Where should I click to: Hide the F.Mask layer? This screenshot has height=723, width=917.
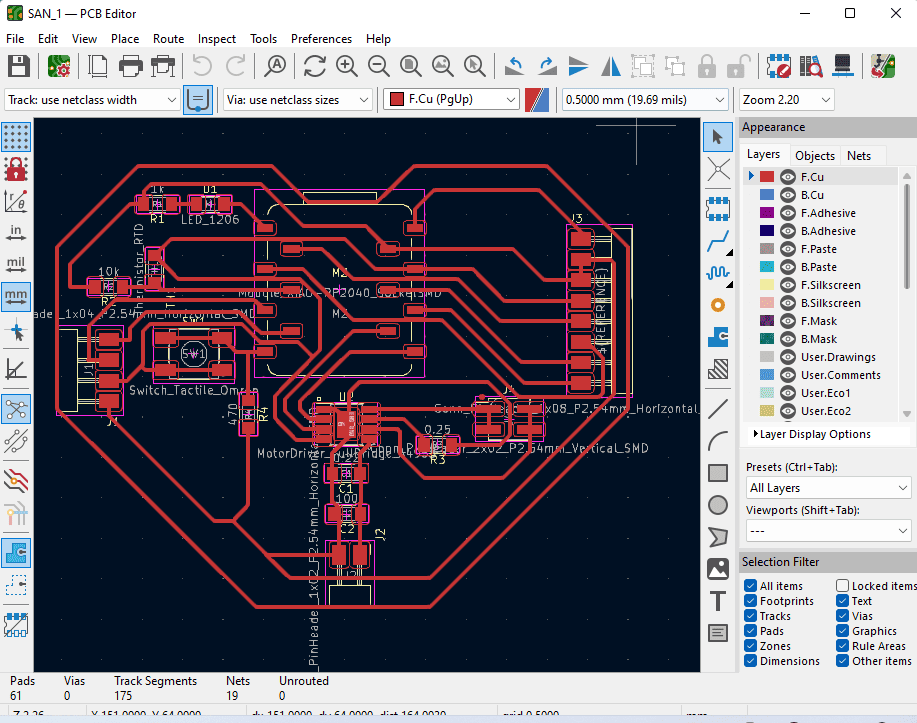[x=788, y=321]
